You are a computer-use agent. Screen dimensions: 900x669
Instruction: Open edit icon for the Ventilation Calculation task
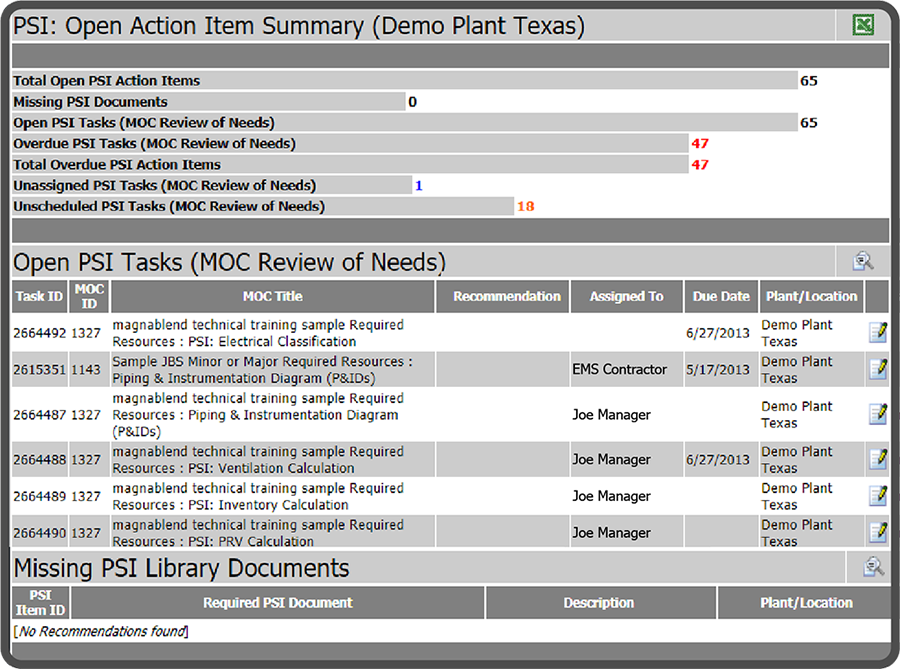click(878, 459)
